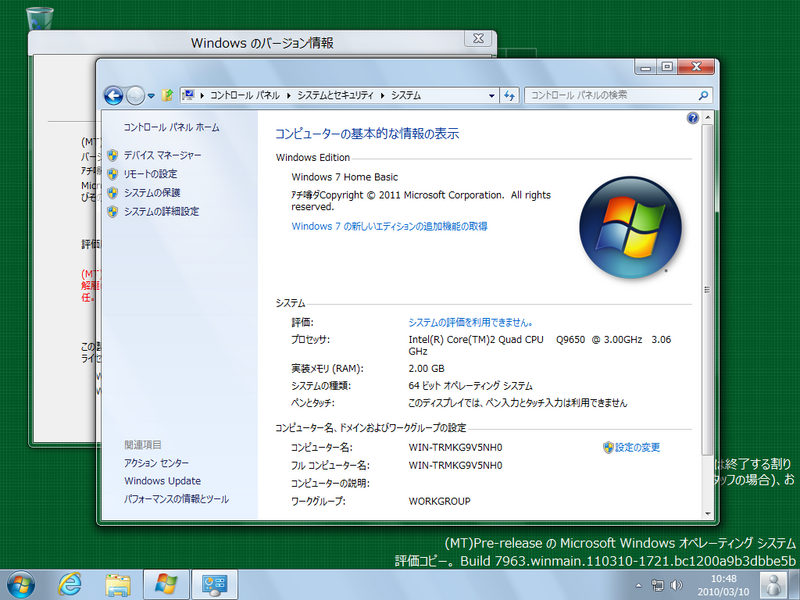Expand arrow before システムとセキュリティ breadcrumb
This screenshot has height=600, width=800.
(x=289, y=95)
